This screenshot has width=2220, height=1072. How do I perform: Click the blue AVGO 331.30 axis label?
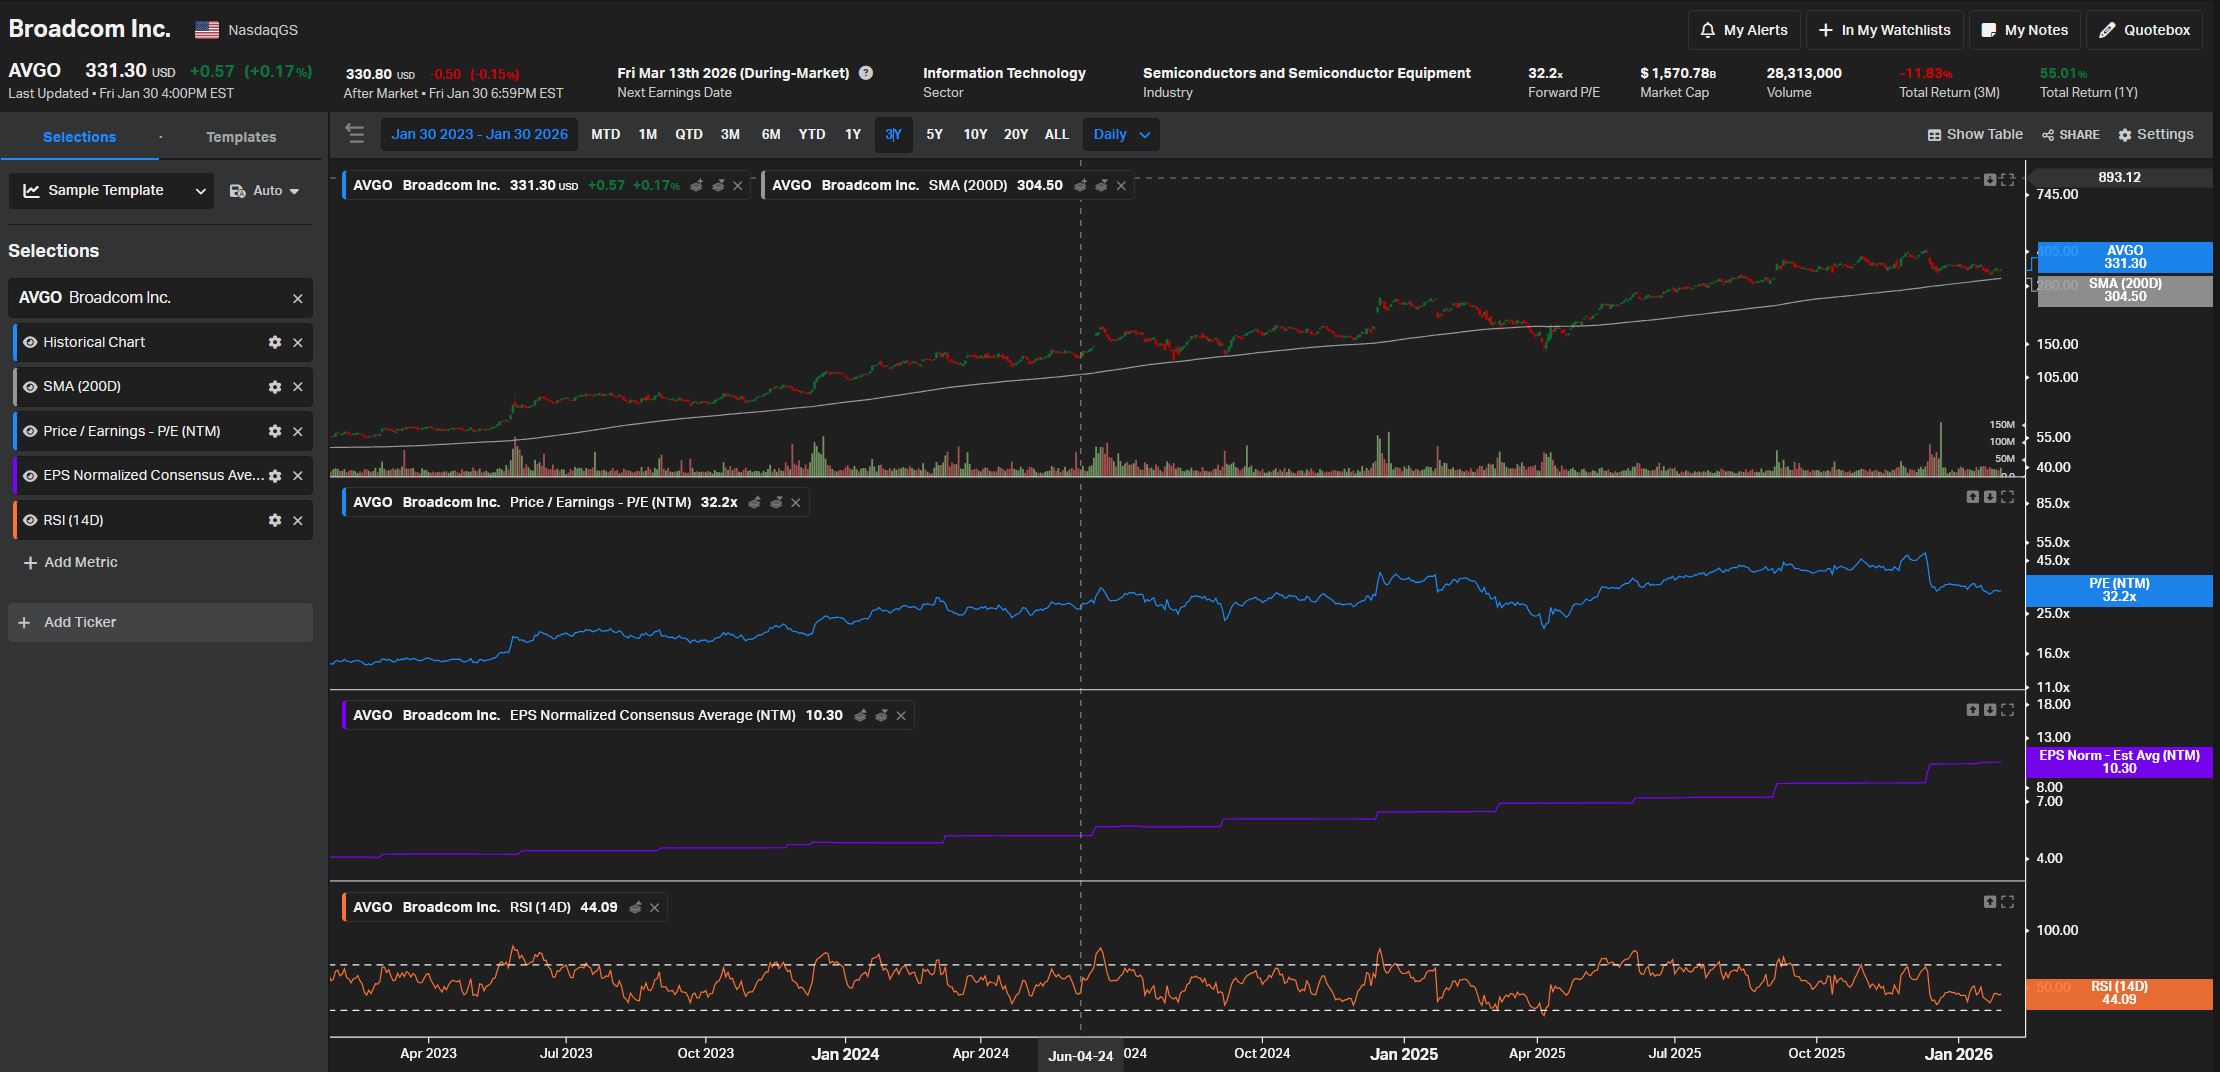[2125, 257]
